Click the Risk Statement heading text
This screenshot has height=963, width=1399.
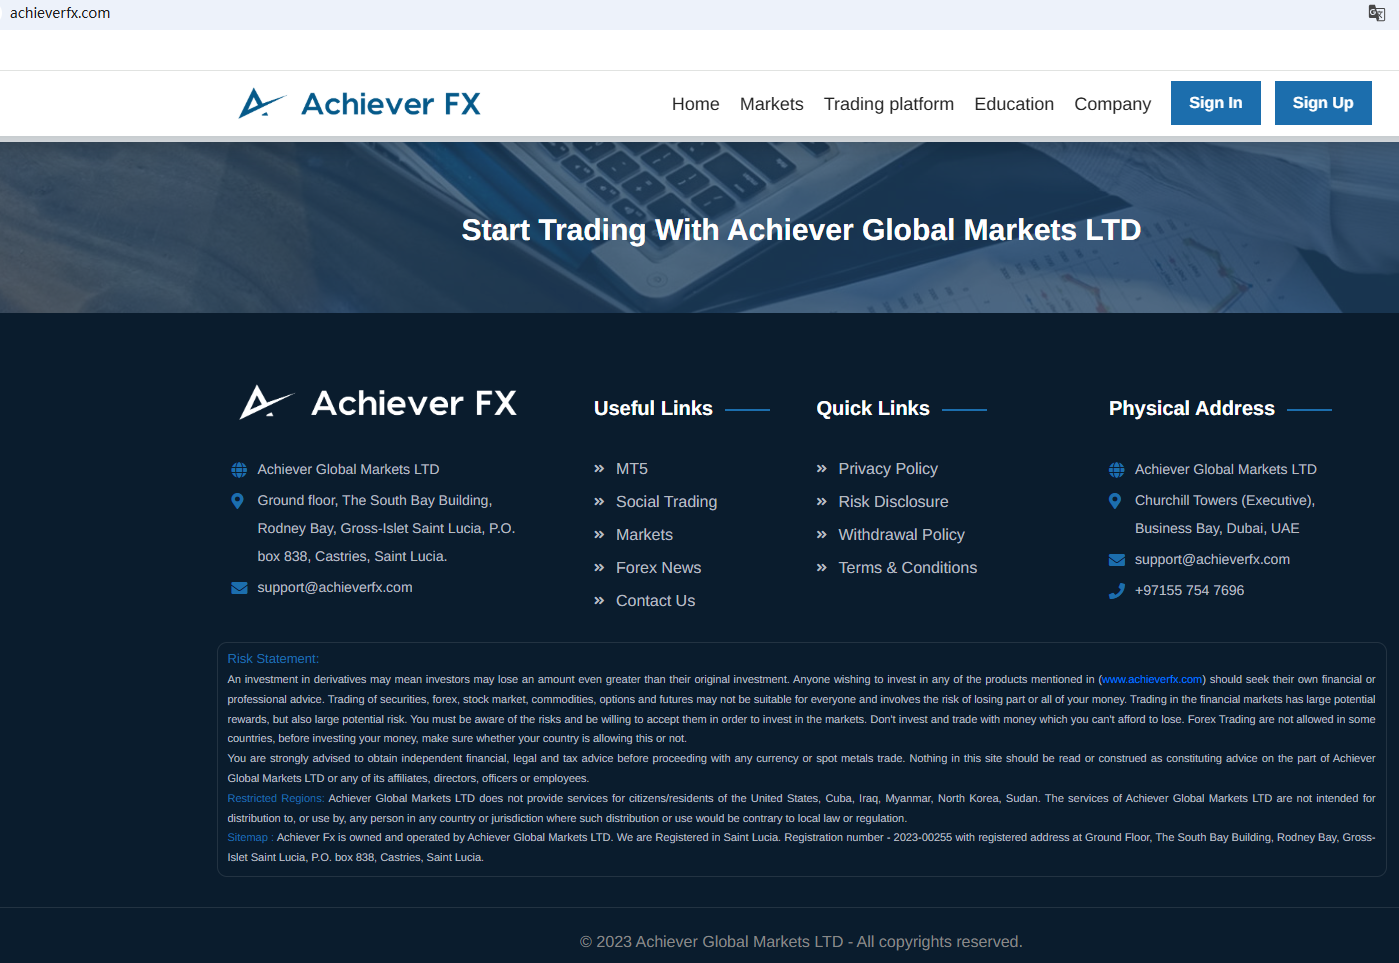273,658
